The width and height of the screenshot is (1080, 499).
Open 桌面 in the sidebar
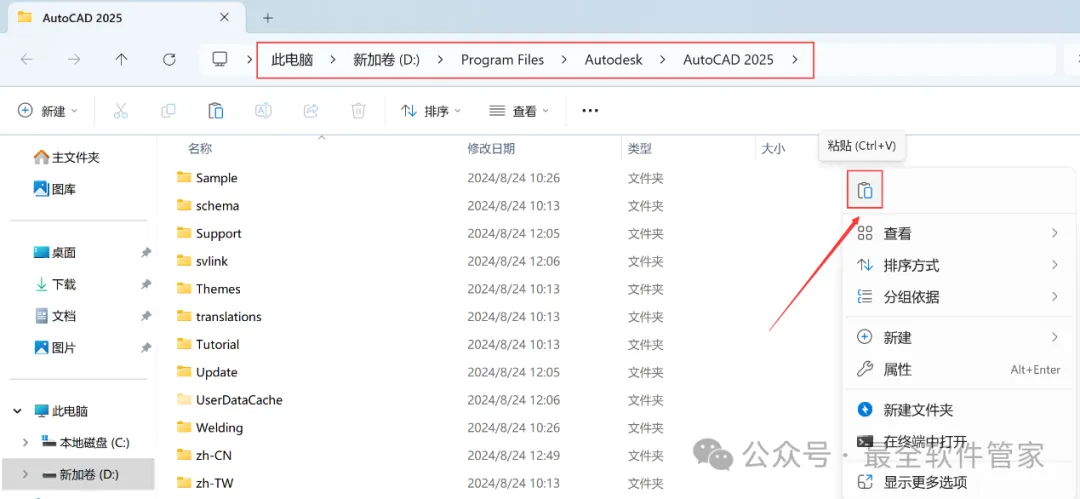pos(54,253)
